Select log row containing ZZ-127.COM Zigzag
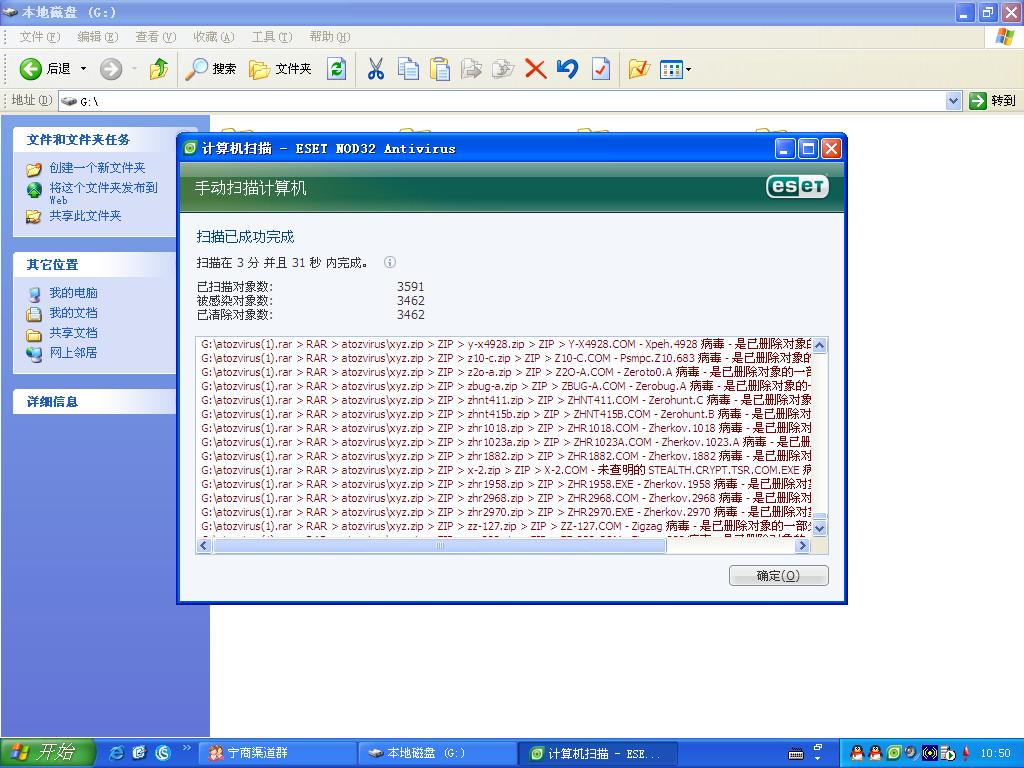The height and width of the screenshot is (768, 1024). point(505,526)
